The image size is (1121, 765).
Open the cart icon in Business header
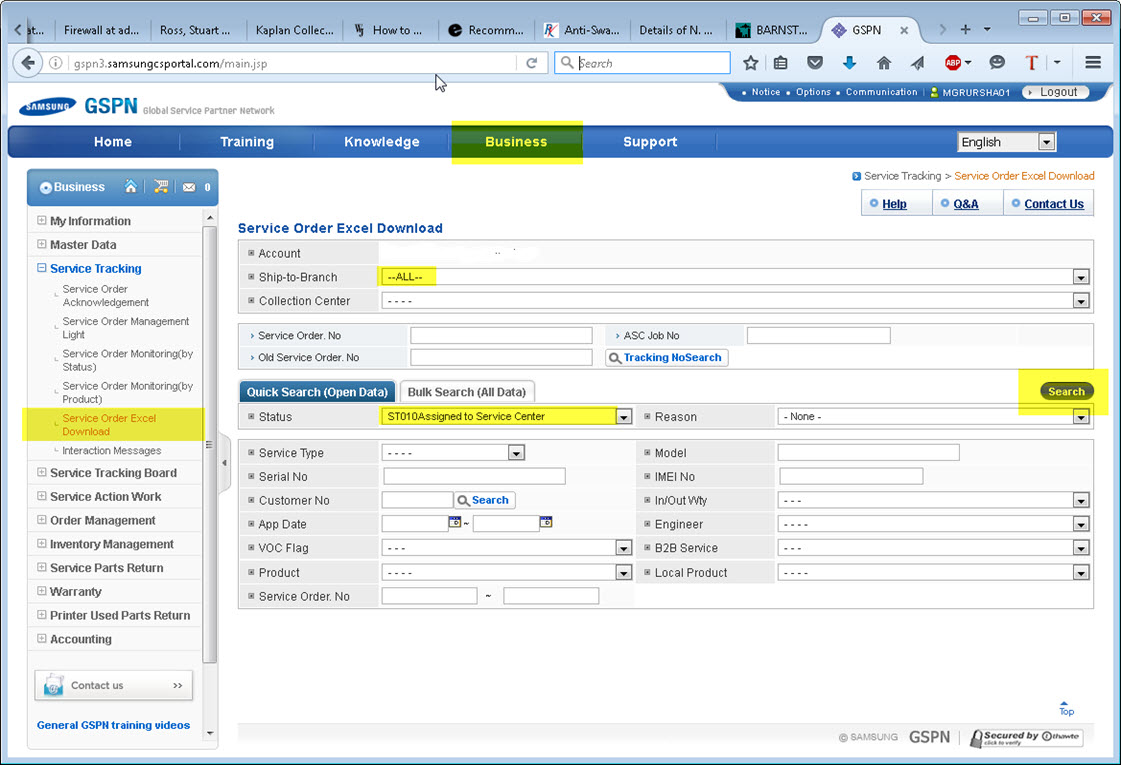(160, 187)
